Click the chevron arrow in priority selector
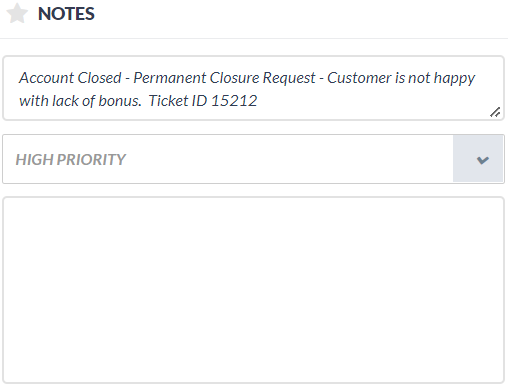 483,160
